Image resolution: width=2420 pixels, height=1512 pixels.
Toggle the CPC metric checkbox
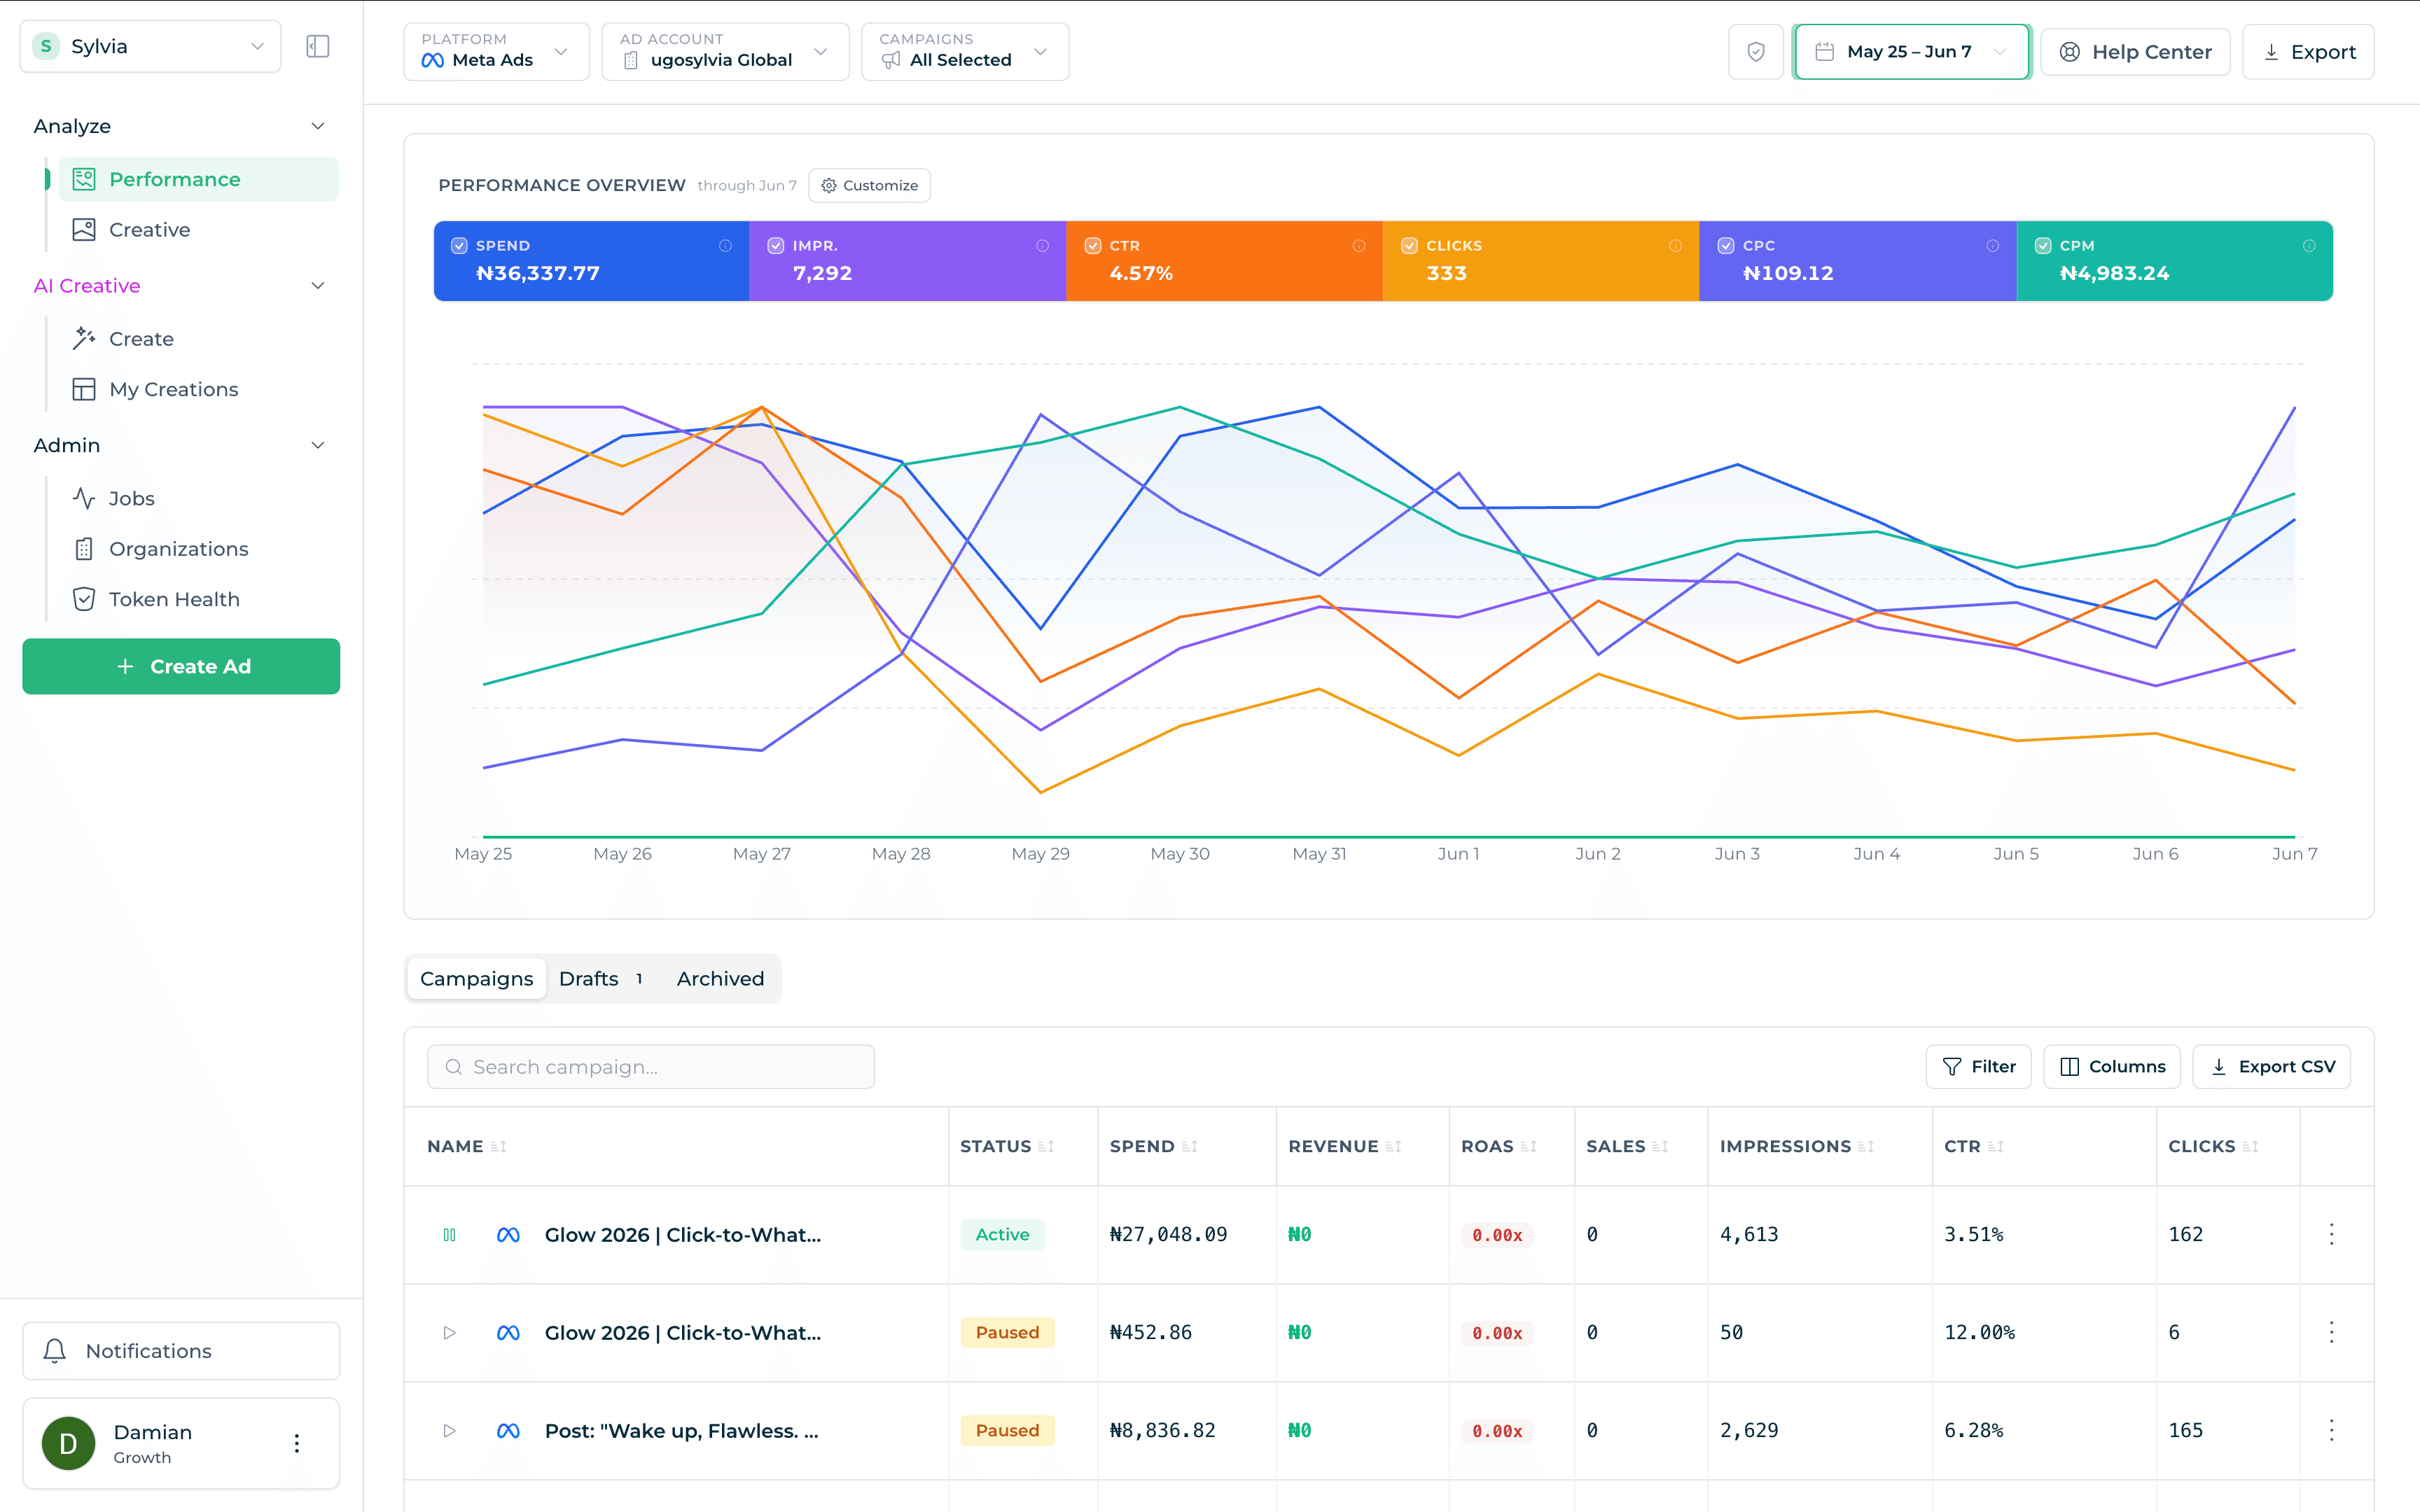pyautogui.click(x=1726, y=246)
